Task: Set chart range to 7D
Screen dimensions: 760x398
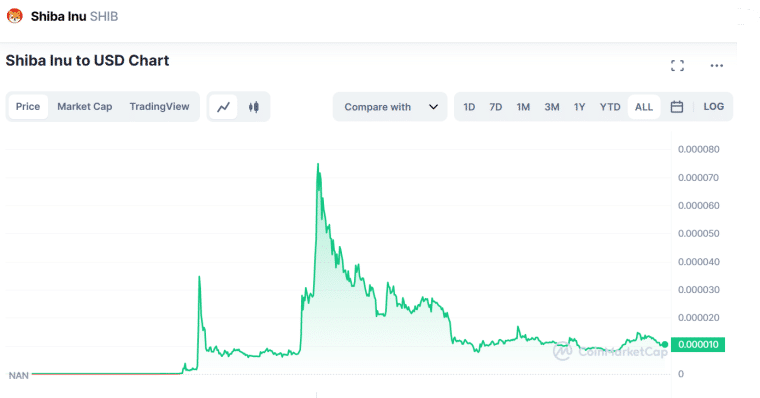Action: pos(495,107)
